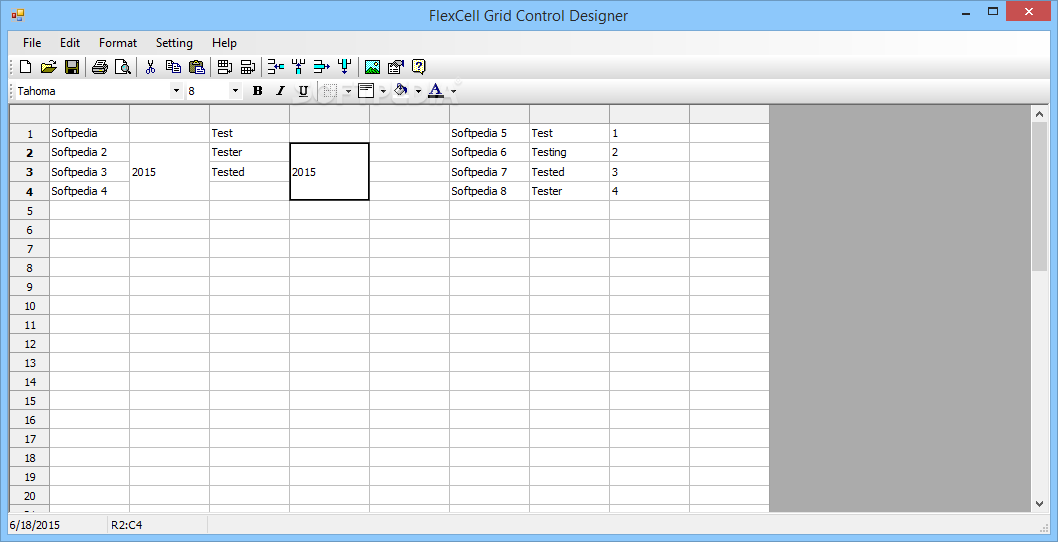1058x542 pixels.
Task: Select row header 15
Action: pos(30,401)
